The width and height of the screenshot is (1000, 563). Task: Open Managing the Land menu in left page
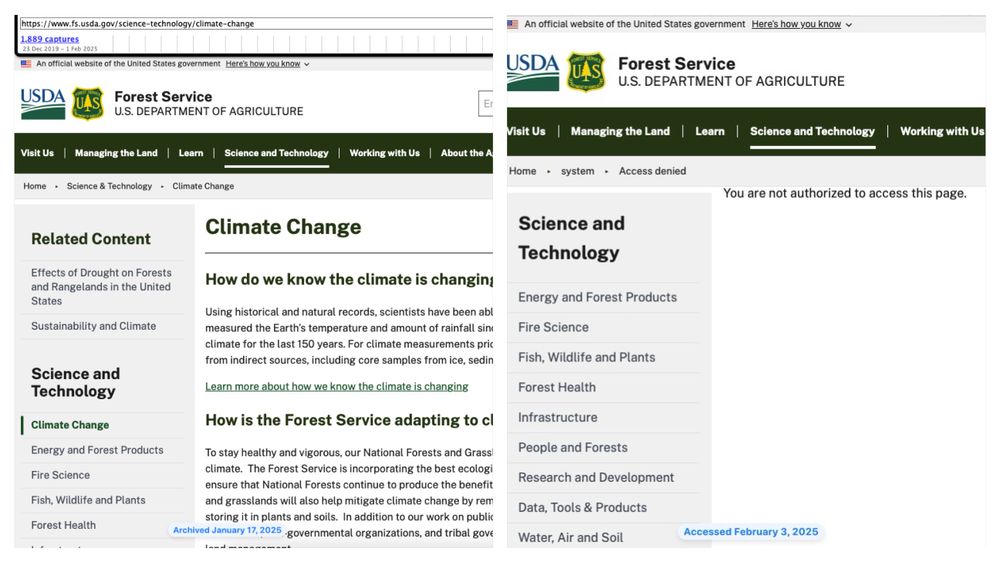[116, 153]
